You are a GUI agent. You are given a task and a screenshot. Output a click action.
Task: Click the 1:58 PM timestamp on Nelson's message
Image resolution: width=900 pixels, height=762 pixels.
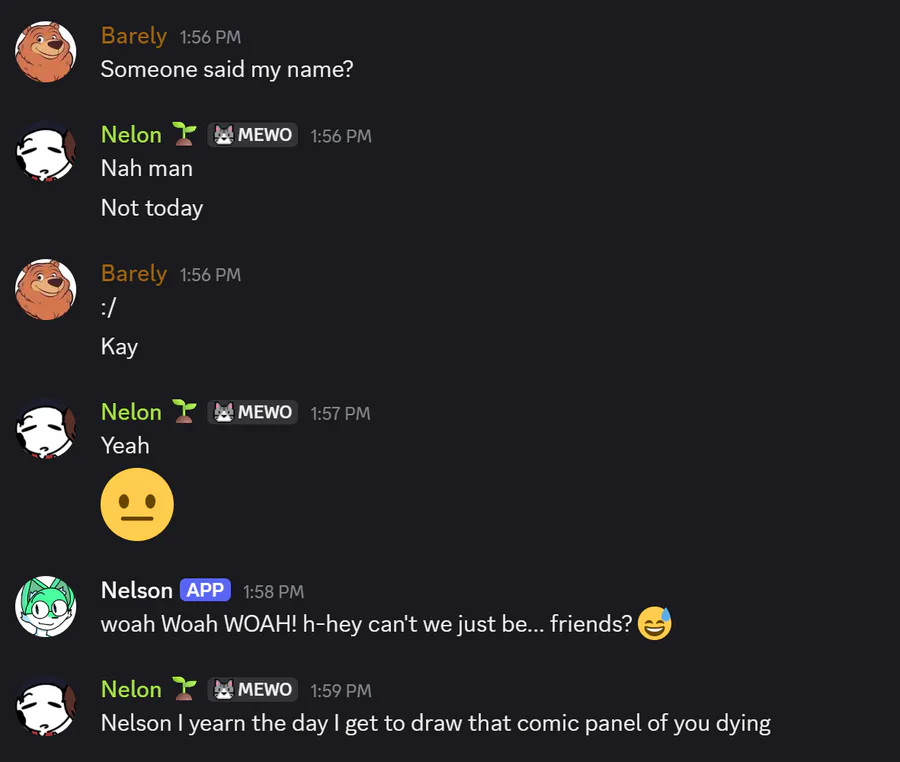pyautogui.click(x=273, y=591)
